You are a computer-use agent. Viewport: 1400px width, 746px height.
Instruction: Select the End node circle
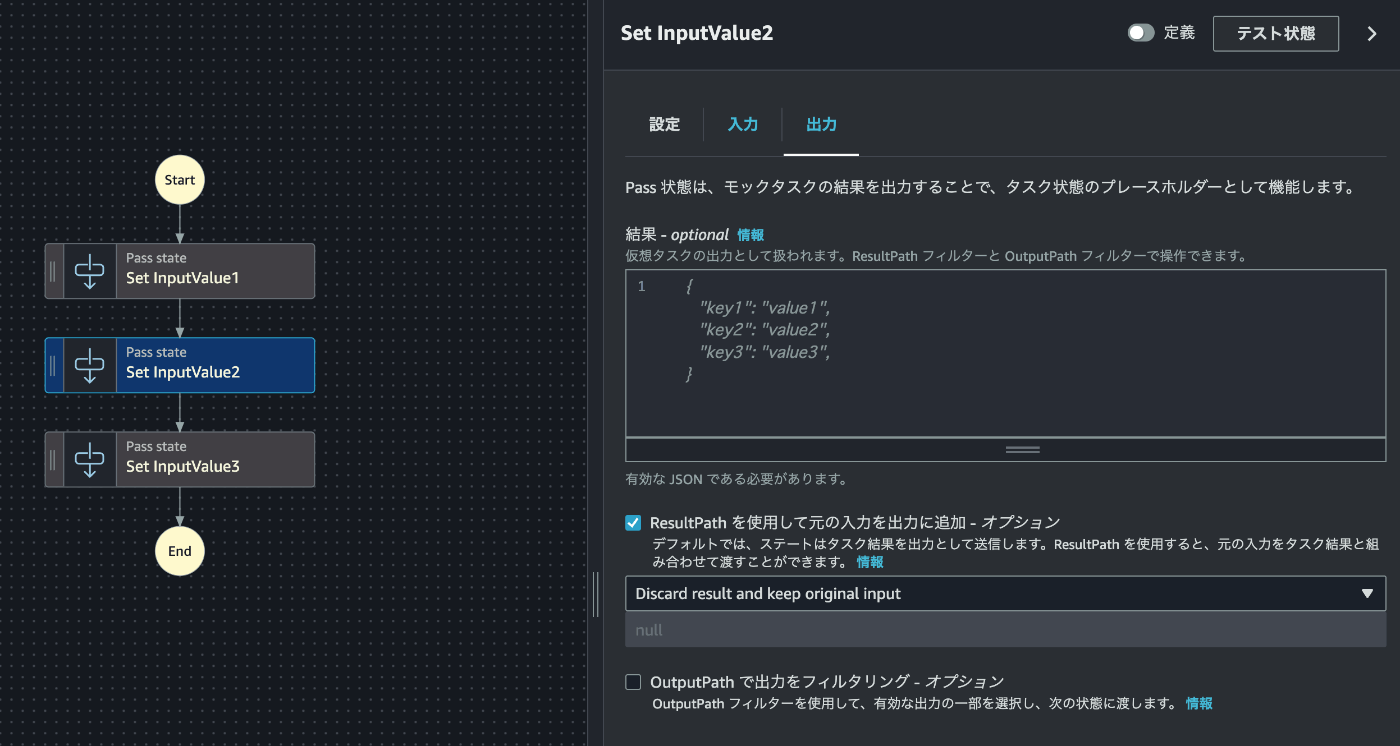(x=180, y=551)
